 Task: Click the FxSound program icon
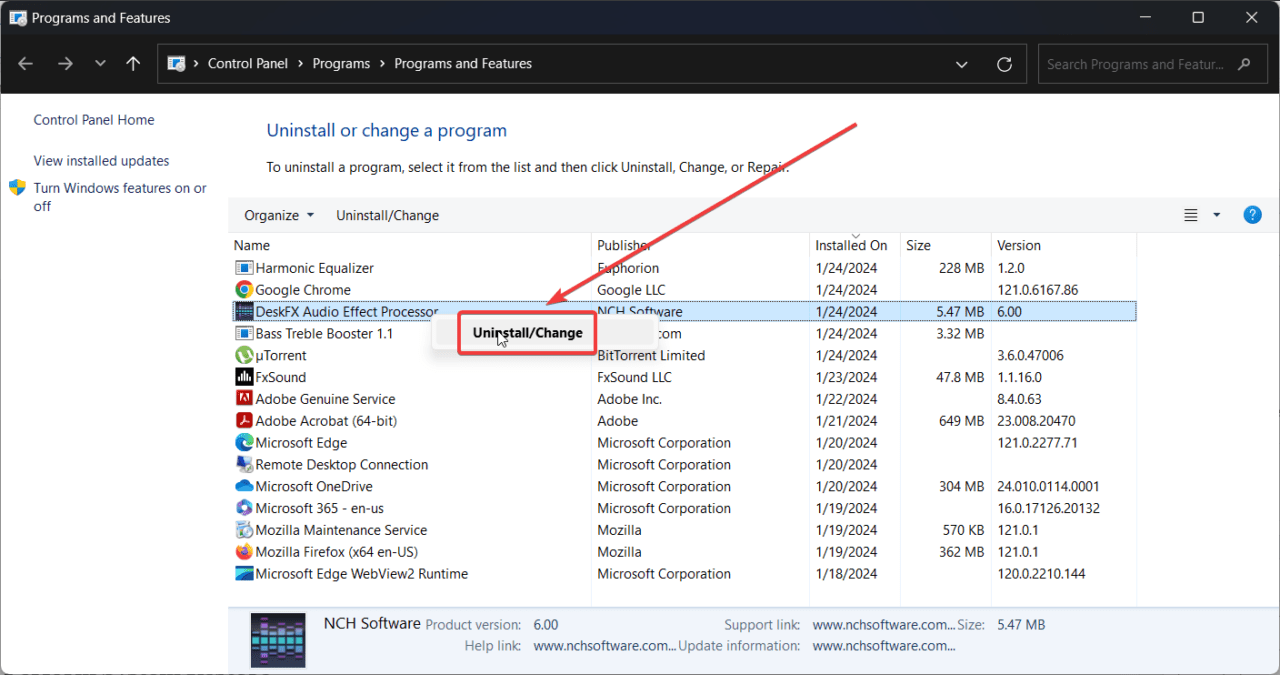244,377
